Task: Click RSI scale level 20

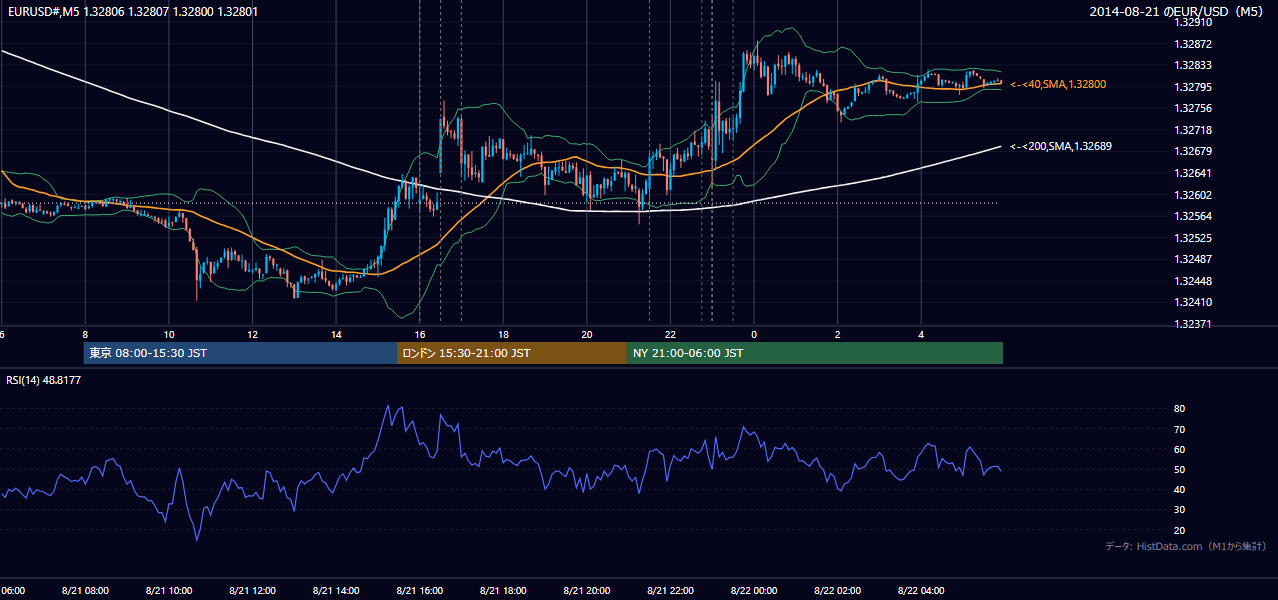Action: 1179,530
